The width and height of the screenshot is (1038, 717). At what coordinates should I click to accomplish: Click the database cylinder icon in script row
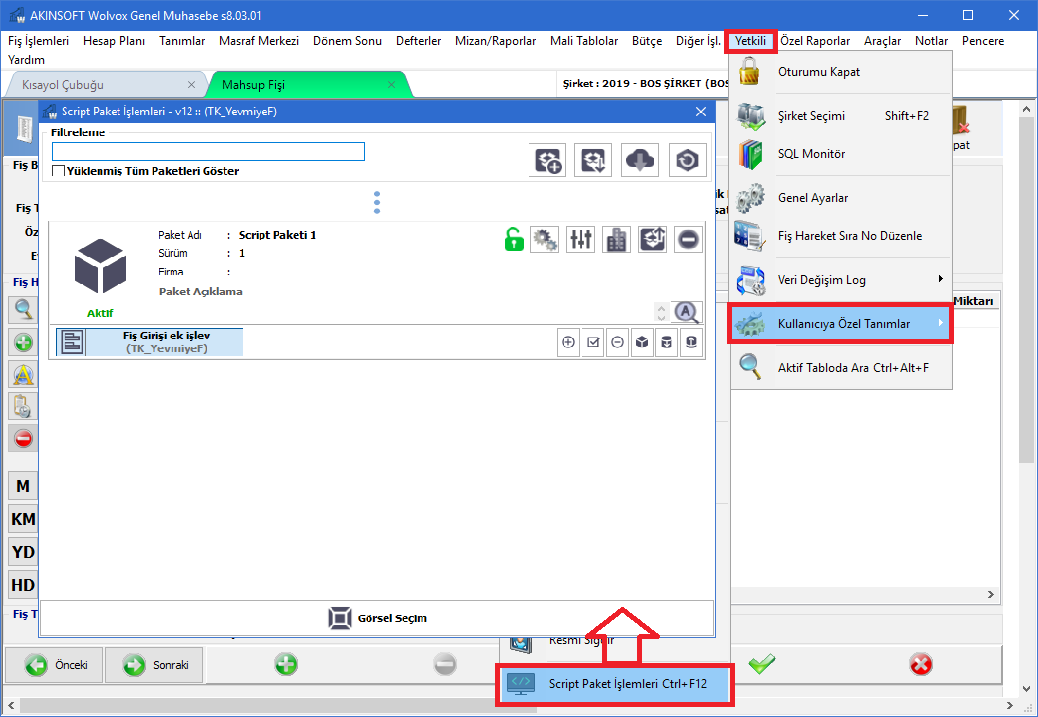coord(667,342)
